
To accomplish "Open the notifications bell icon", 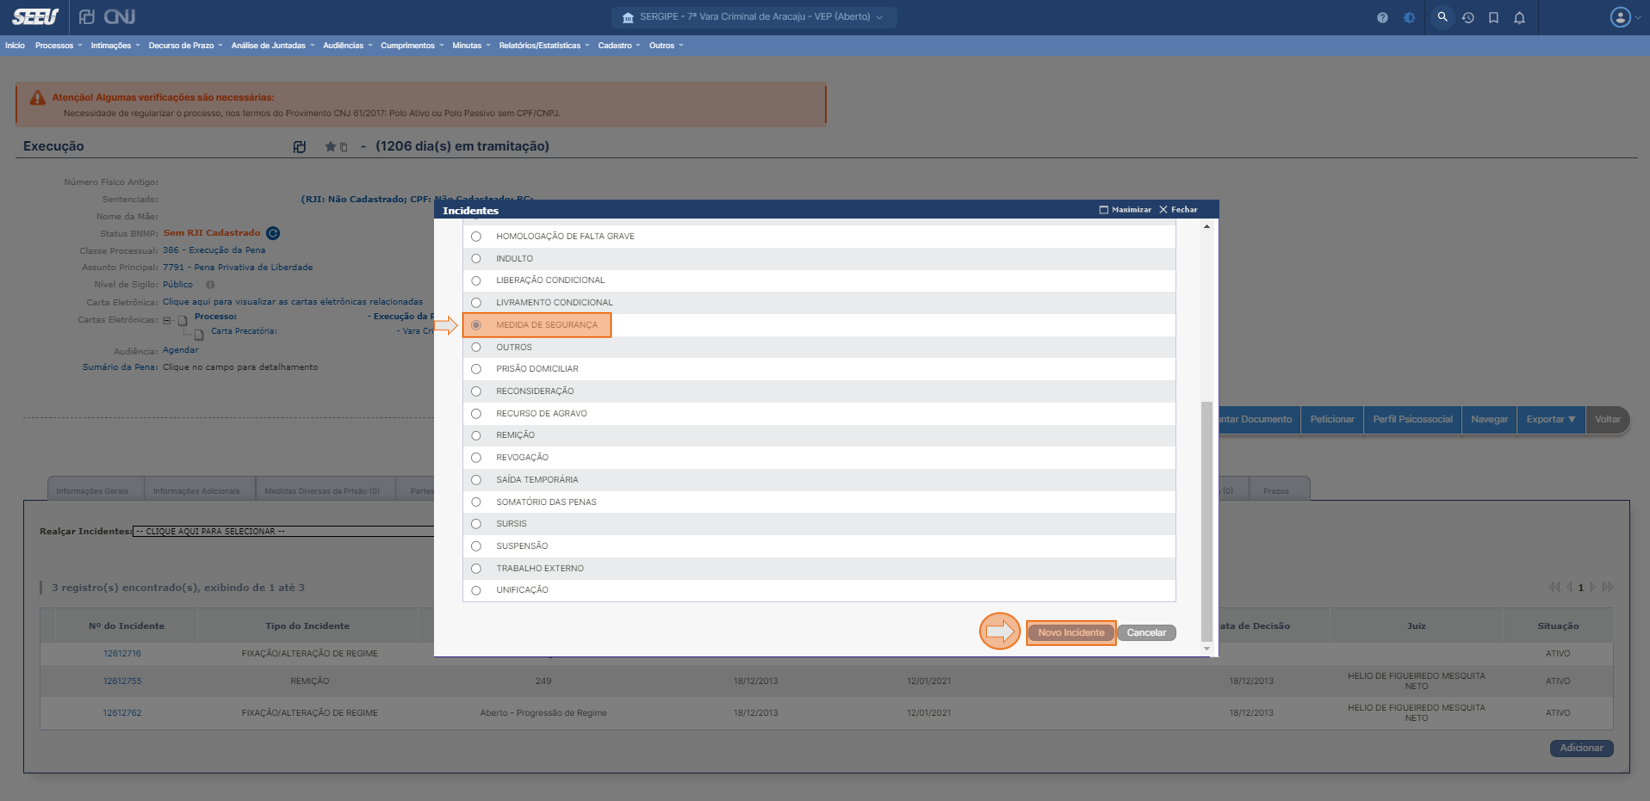I will (1520, 17).
